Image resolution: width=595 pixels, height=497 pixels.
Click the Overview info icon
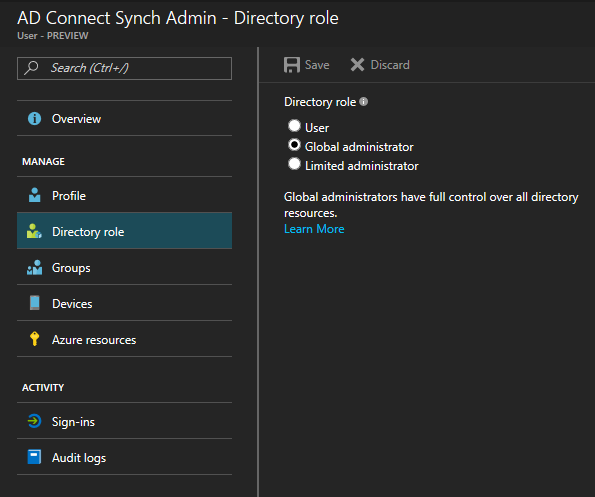tap(35, 119)
